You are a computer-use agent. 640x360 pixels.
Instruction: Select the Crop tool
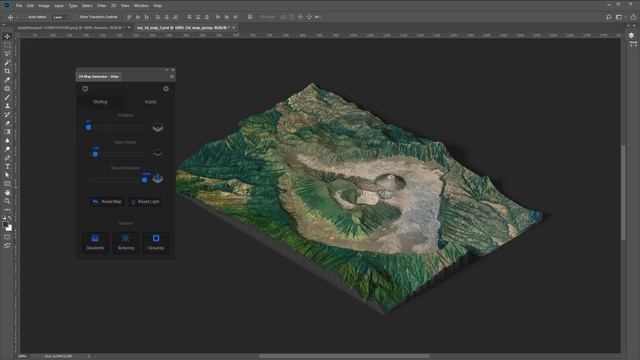click(7, 71)
